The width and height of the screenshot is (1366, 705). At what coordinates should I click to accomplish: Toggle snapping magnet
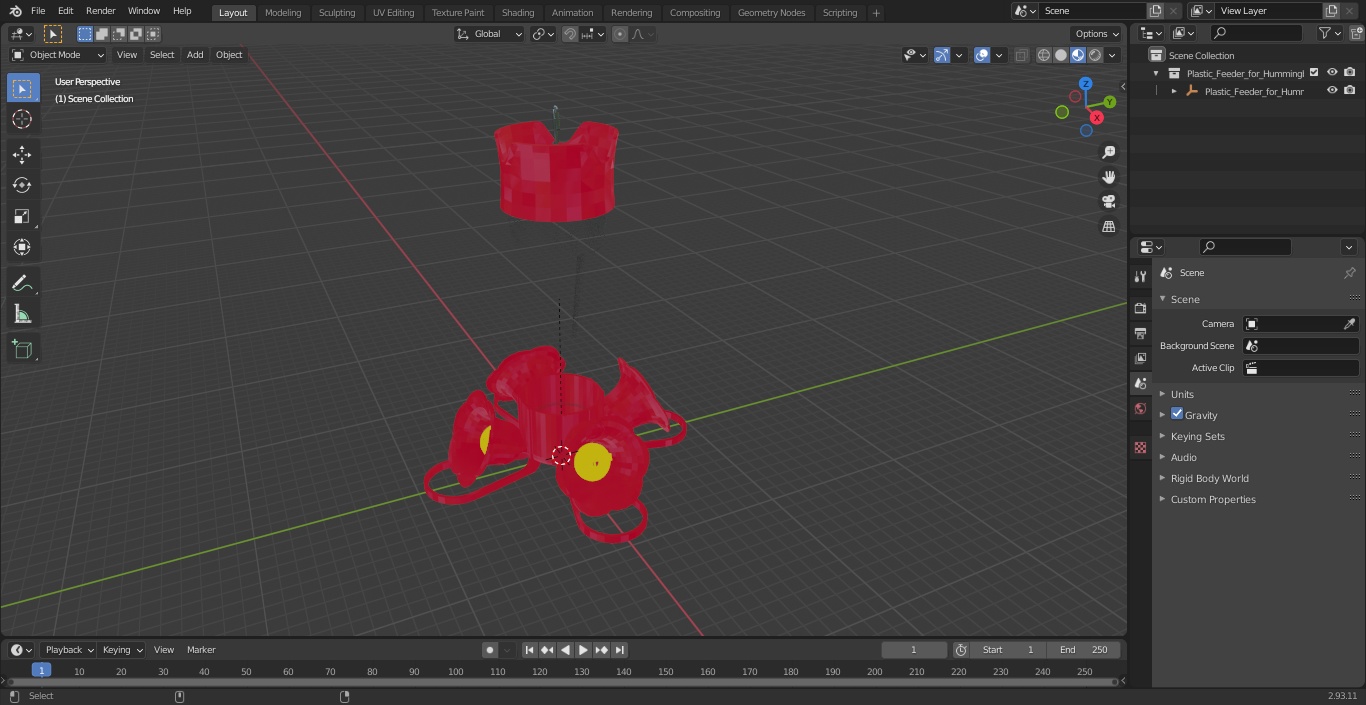pyautogui.click(x=569, y=34)
